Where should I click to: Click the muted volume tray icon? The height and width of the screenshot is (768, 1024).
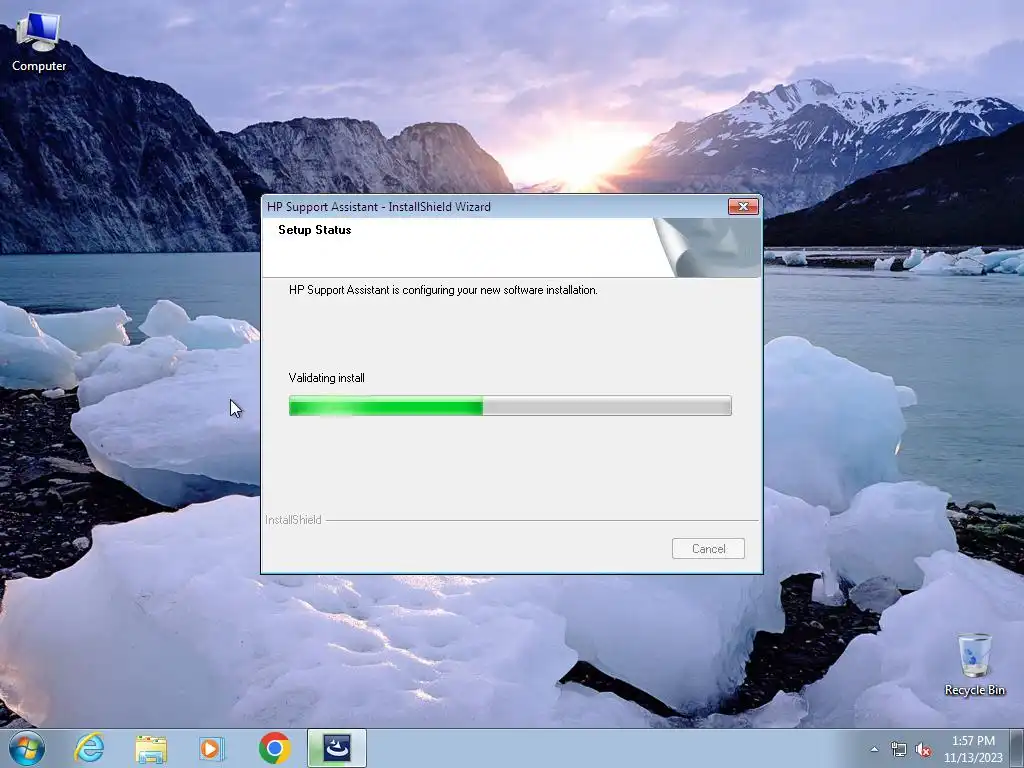point(923,750)
